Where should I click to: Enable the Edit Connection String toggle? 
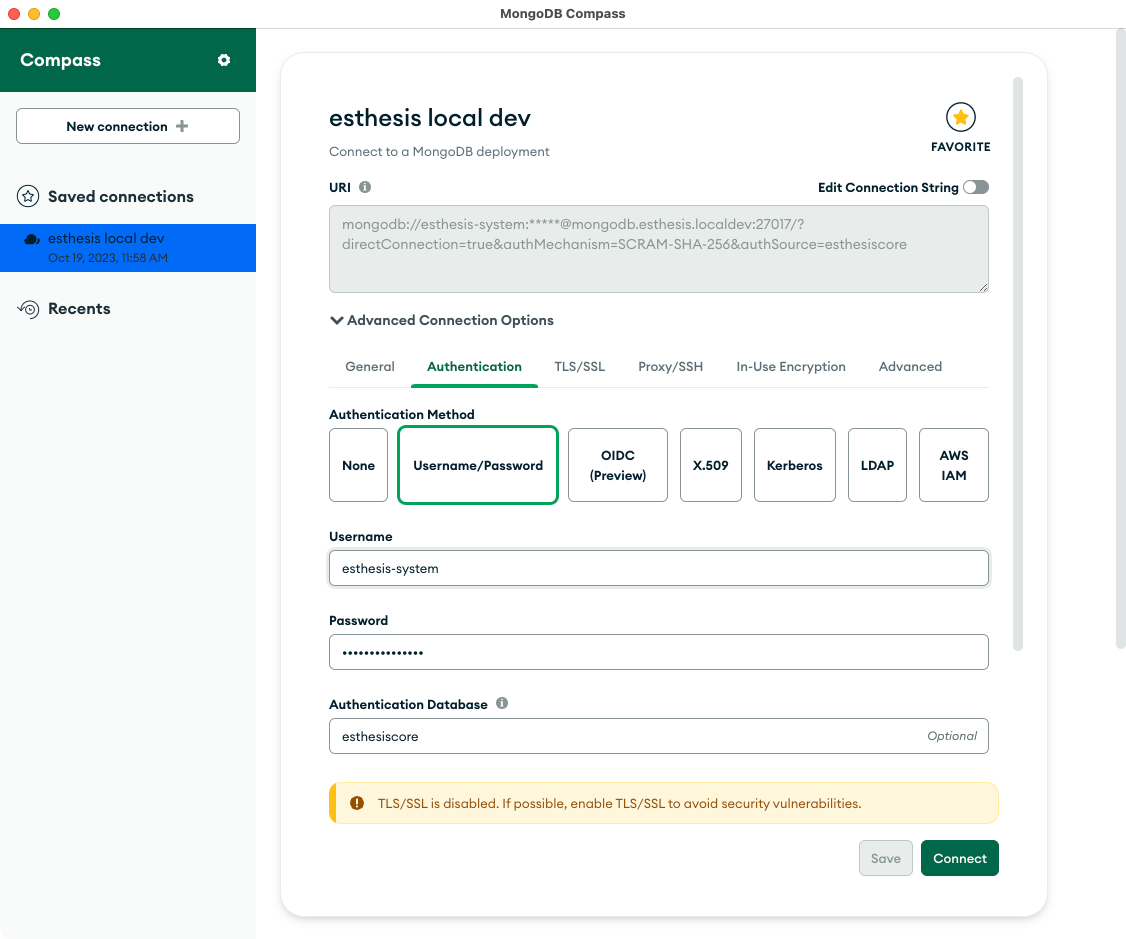pyautogui.click(x=975, y=187)
